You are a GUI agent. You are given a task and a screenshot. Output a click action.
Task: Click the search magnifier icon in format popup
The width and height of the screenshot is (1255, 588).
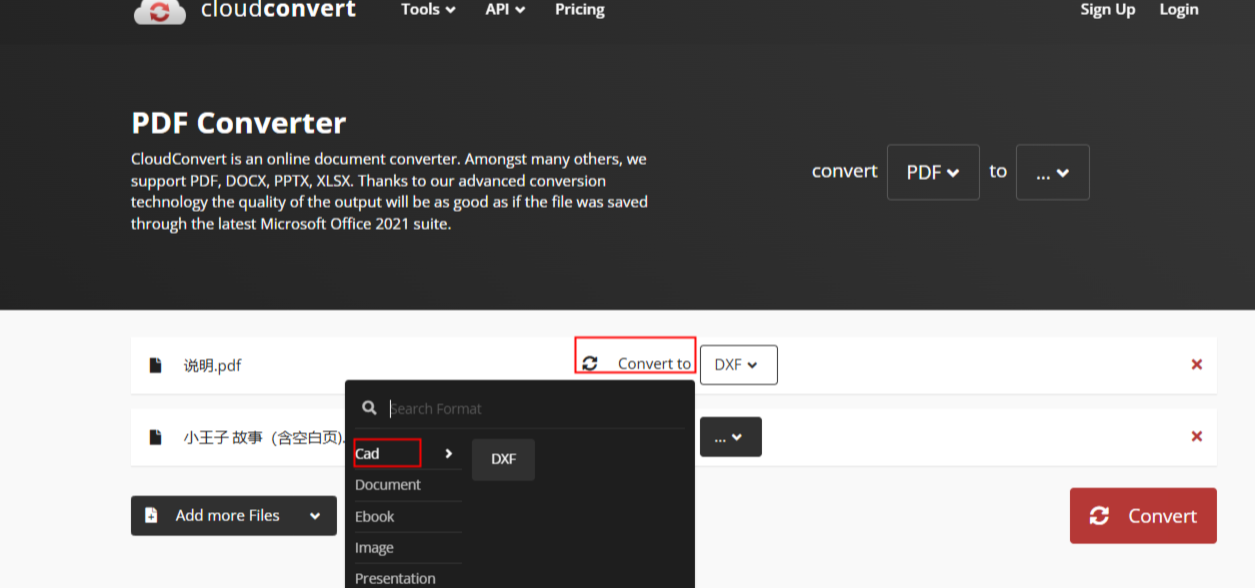pos(369,408)
